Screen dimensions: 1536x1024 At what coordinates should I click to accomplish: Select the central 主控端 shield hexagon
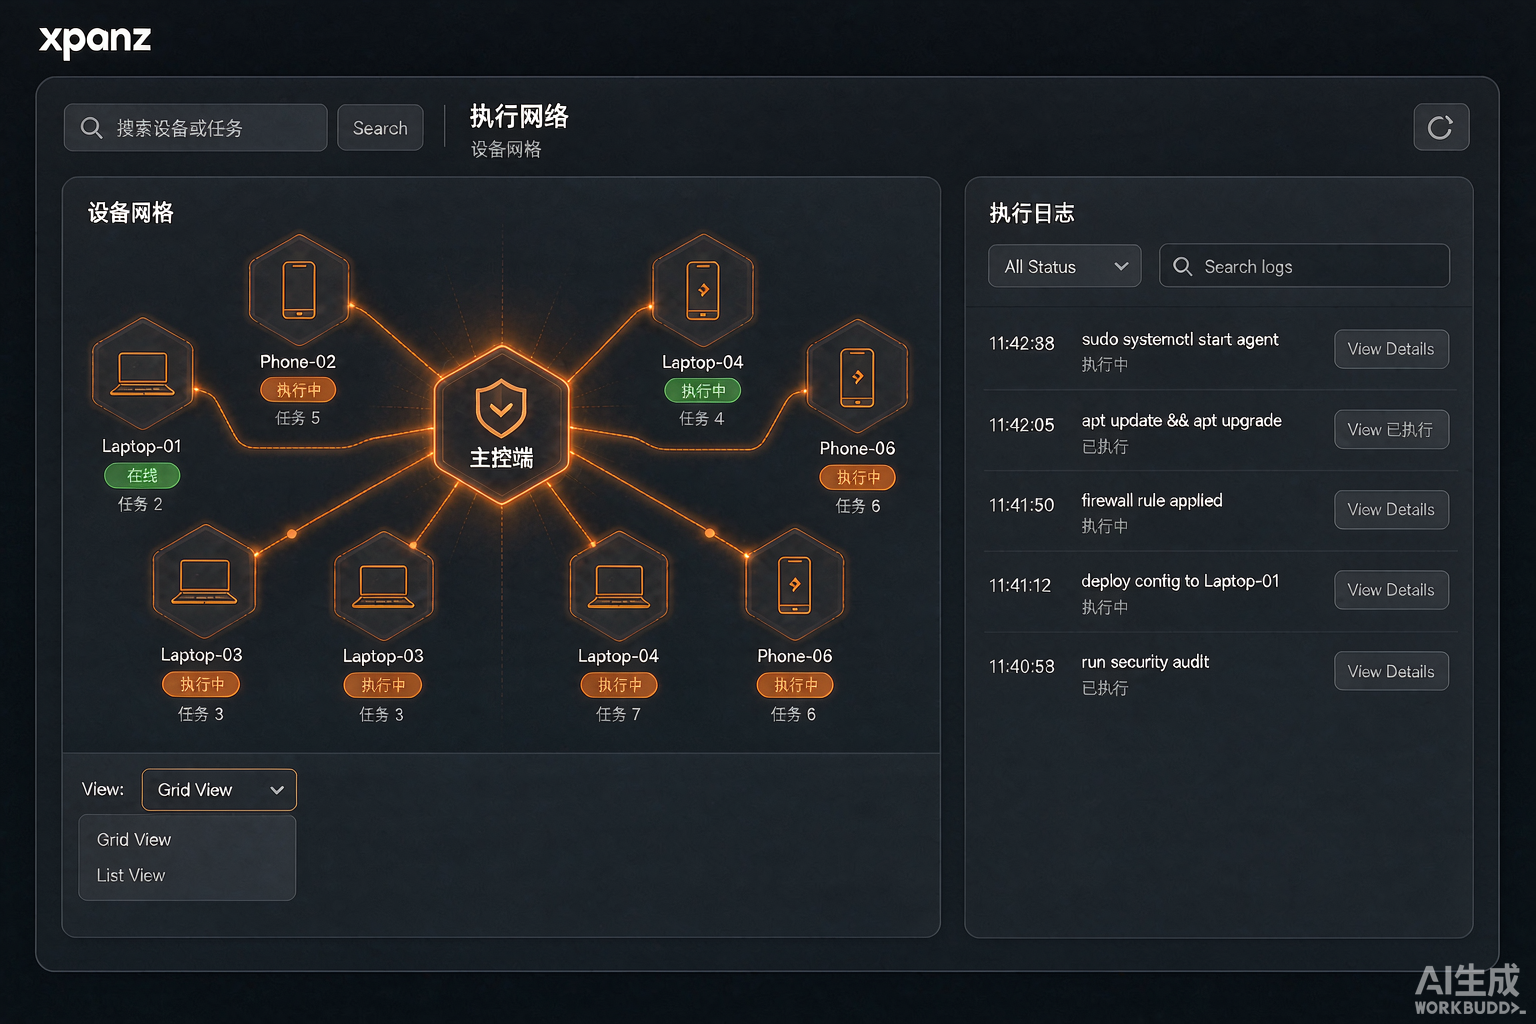(502, 424)
